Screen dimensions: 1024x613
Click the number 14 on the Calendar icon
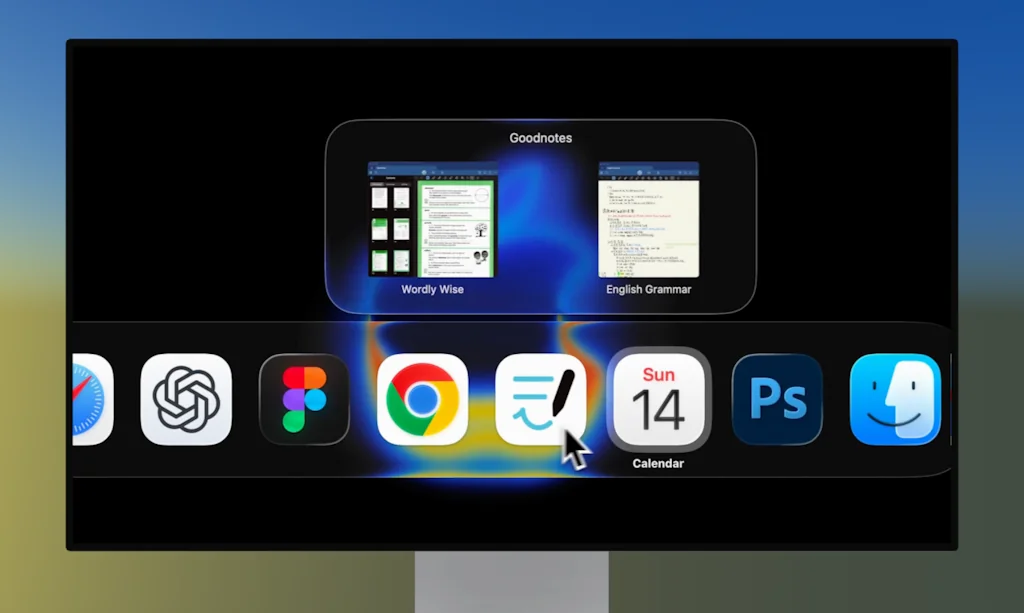pos(658,411)
